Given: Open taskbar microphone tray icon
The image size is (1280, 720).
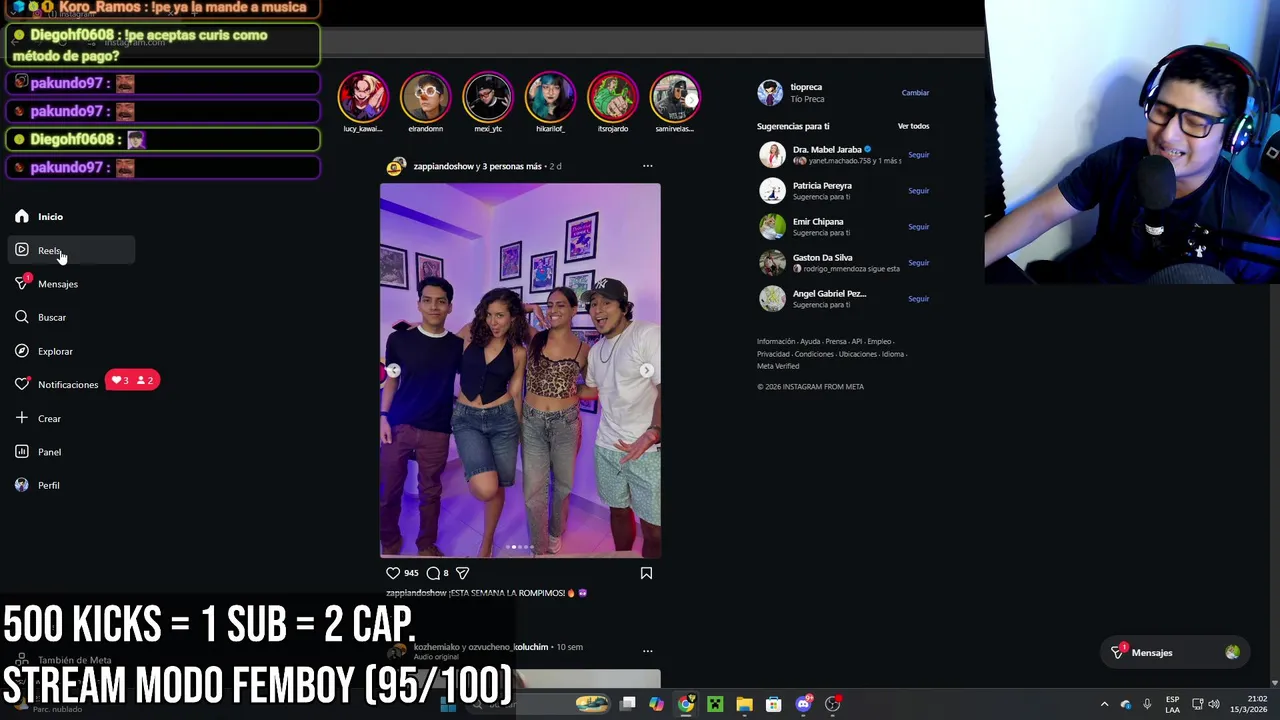Looking at the screenshot, I should pyautogui.click(x=1147, y=704).
